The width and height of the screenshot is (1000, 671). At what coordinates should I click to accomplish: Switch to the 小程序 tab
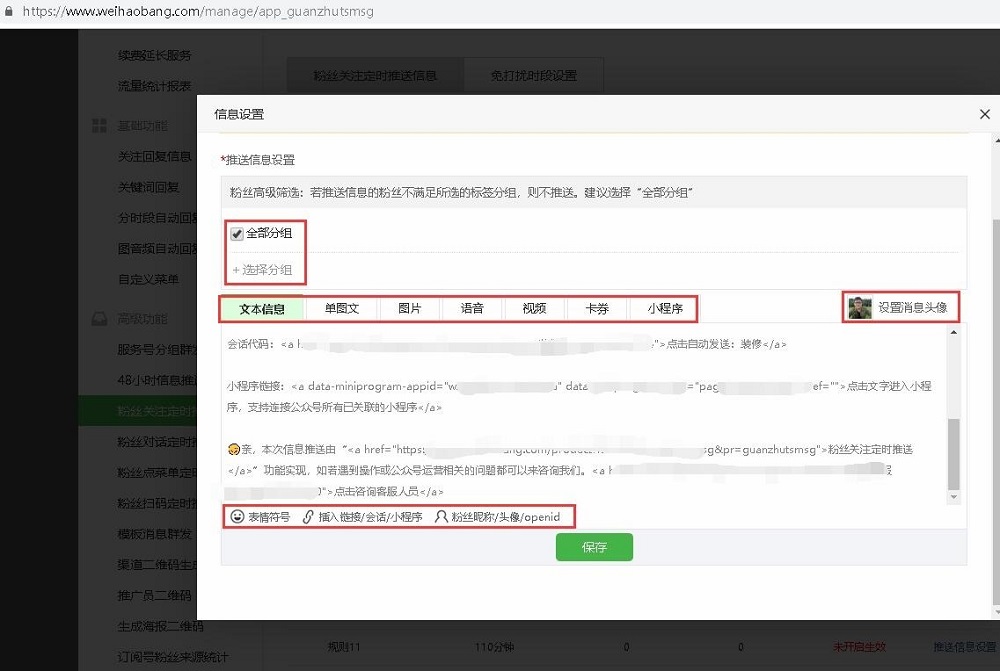(x=665, y=309)
